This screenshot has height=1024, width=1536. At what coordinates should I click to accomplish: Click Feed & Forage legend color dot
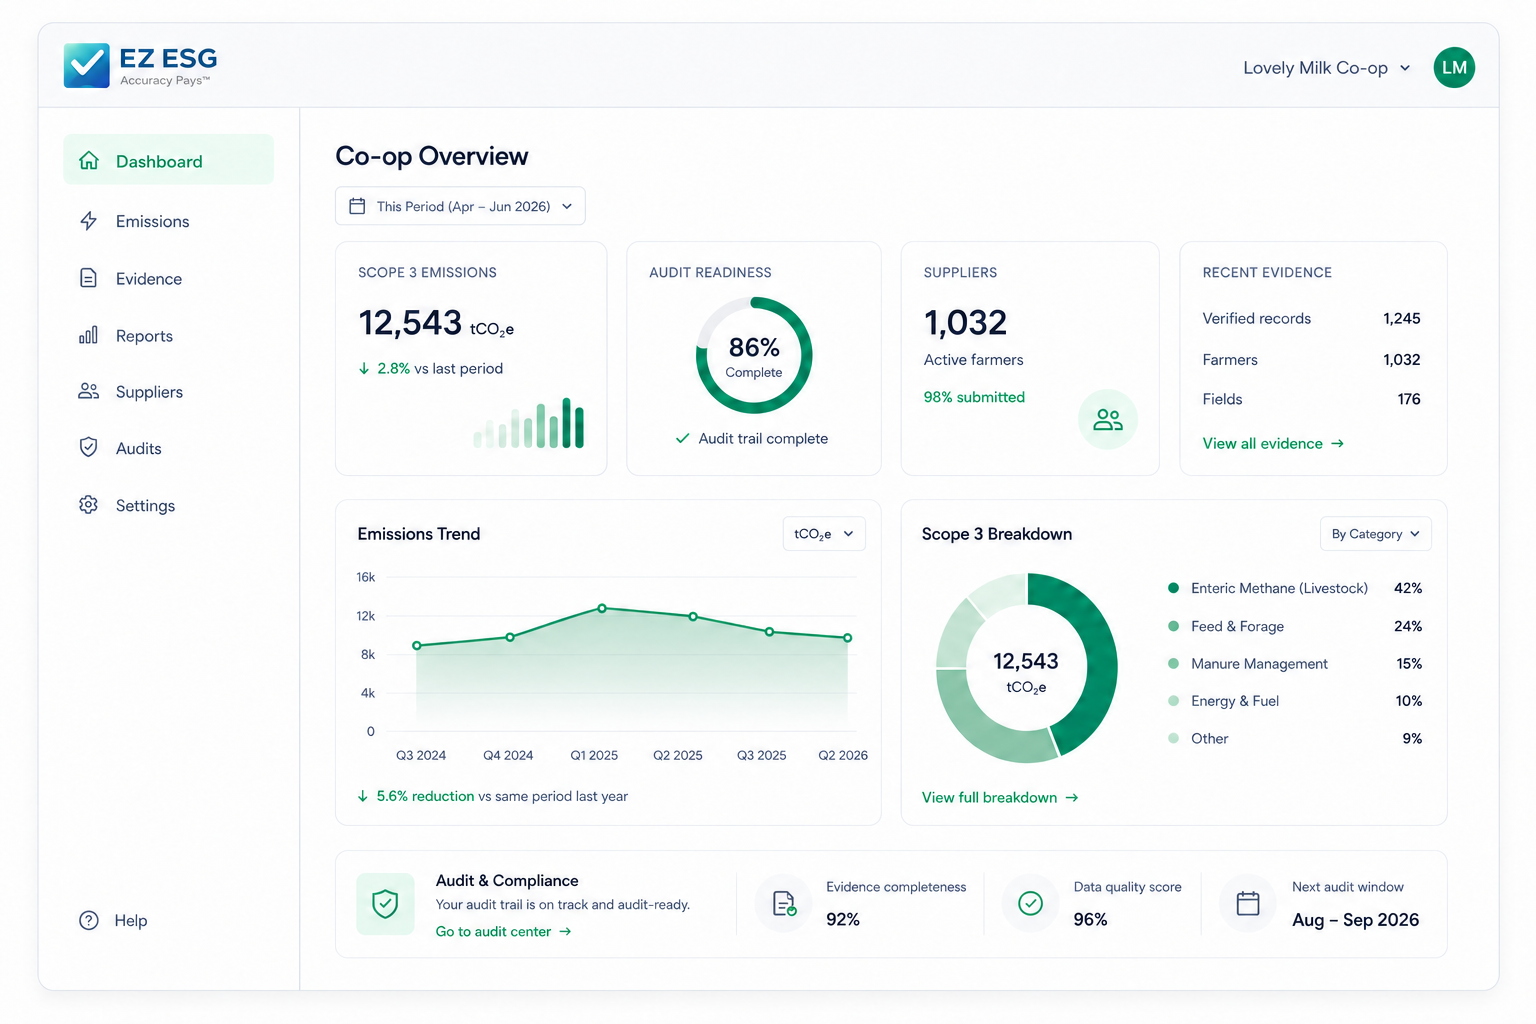pos(1173,626)
